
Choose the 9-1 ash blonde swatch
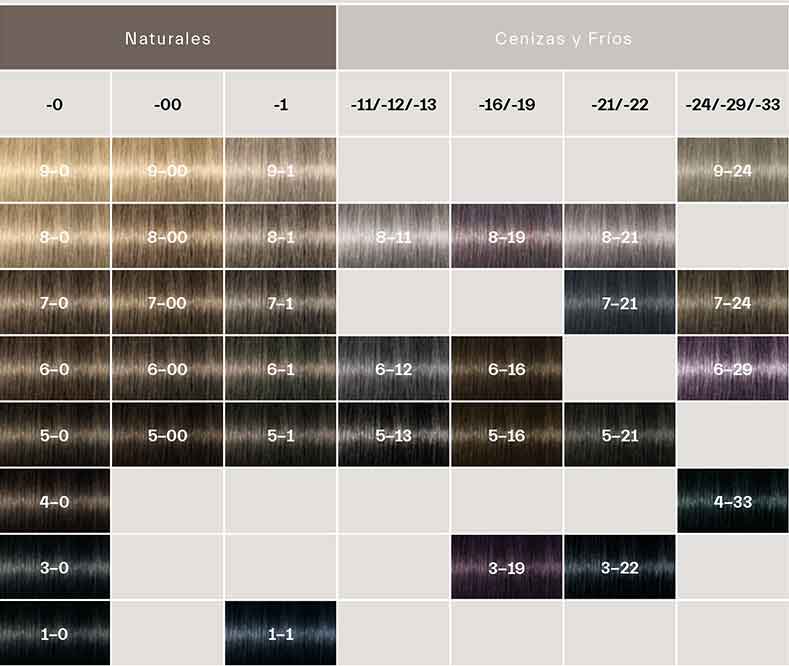(x=280, y=170)
